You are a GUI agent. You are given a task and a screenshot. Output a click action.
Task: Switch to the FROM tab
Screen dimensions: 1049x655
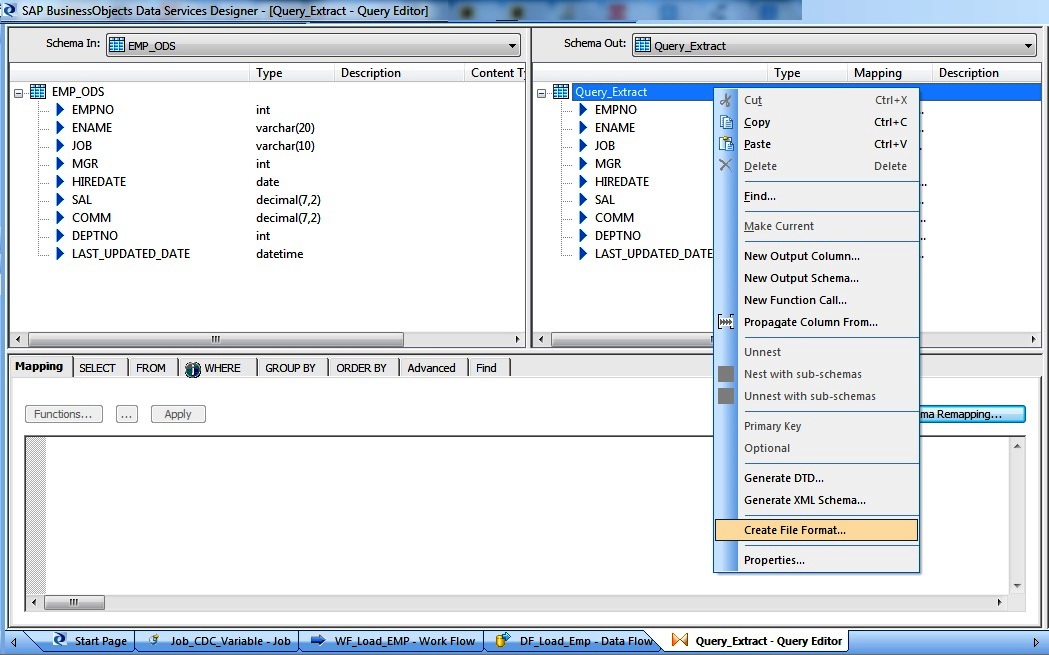[x=151, y=368]
